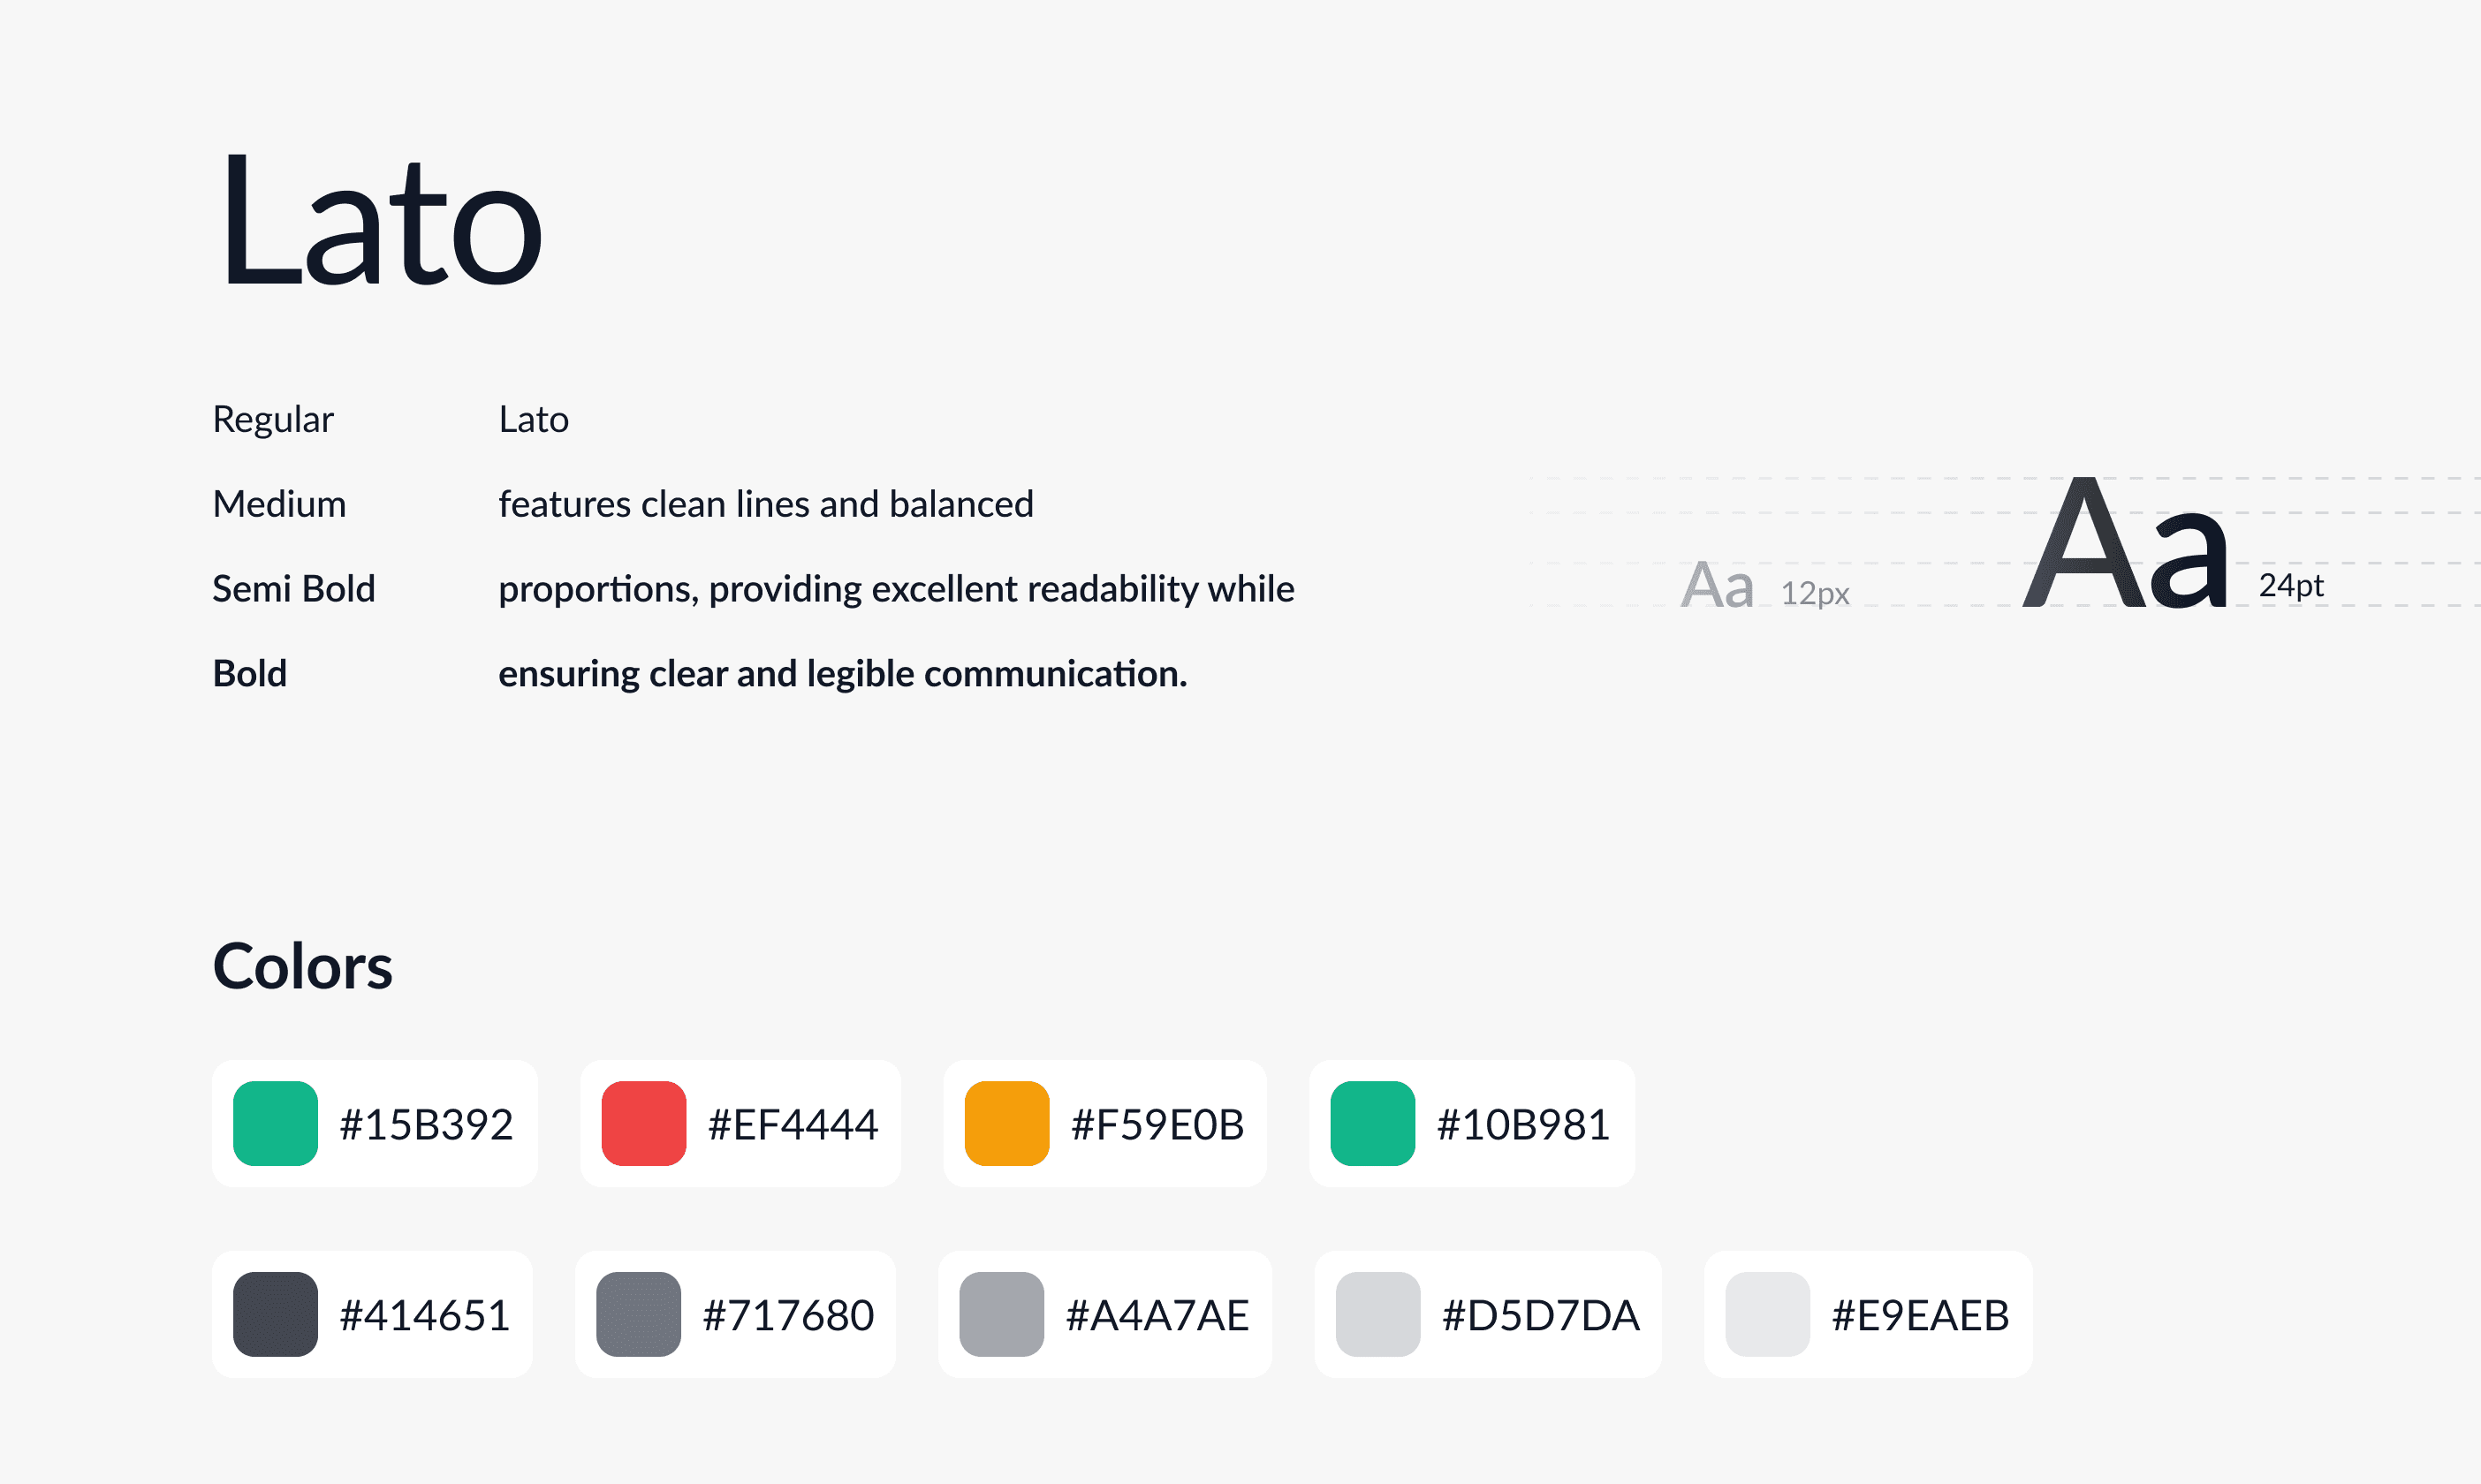The image size is (2481, 1484).
Task: Click the Colors section heading
Action: pyautogui.click(x=303, y=967)
